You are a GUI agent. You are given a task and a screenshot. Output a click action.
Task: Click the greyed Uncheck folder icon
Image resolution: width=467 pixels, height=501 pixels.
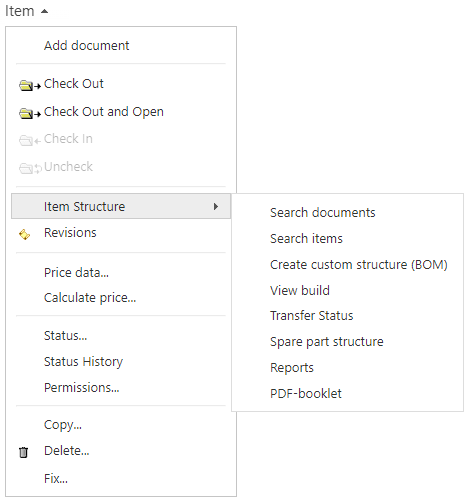[x=30, y=168]
